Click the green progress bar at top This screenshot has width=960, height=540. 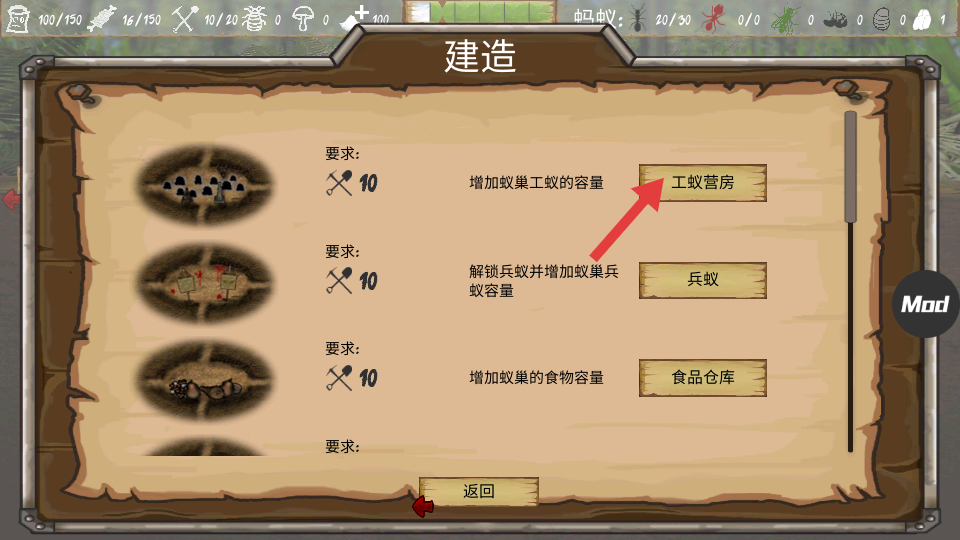(479, 12)
